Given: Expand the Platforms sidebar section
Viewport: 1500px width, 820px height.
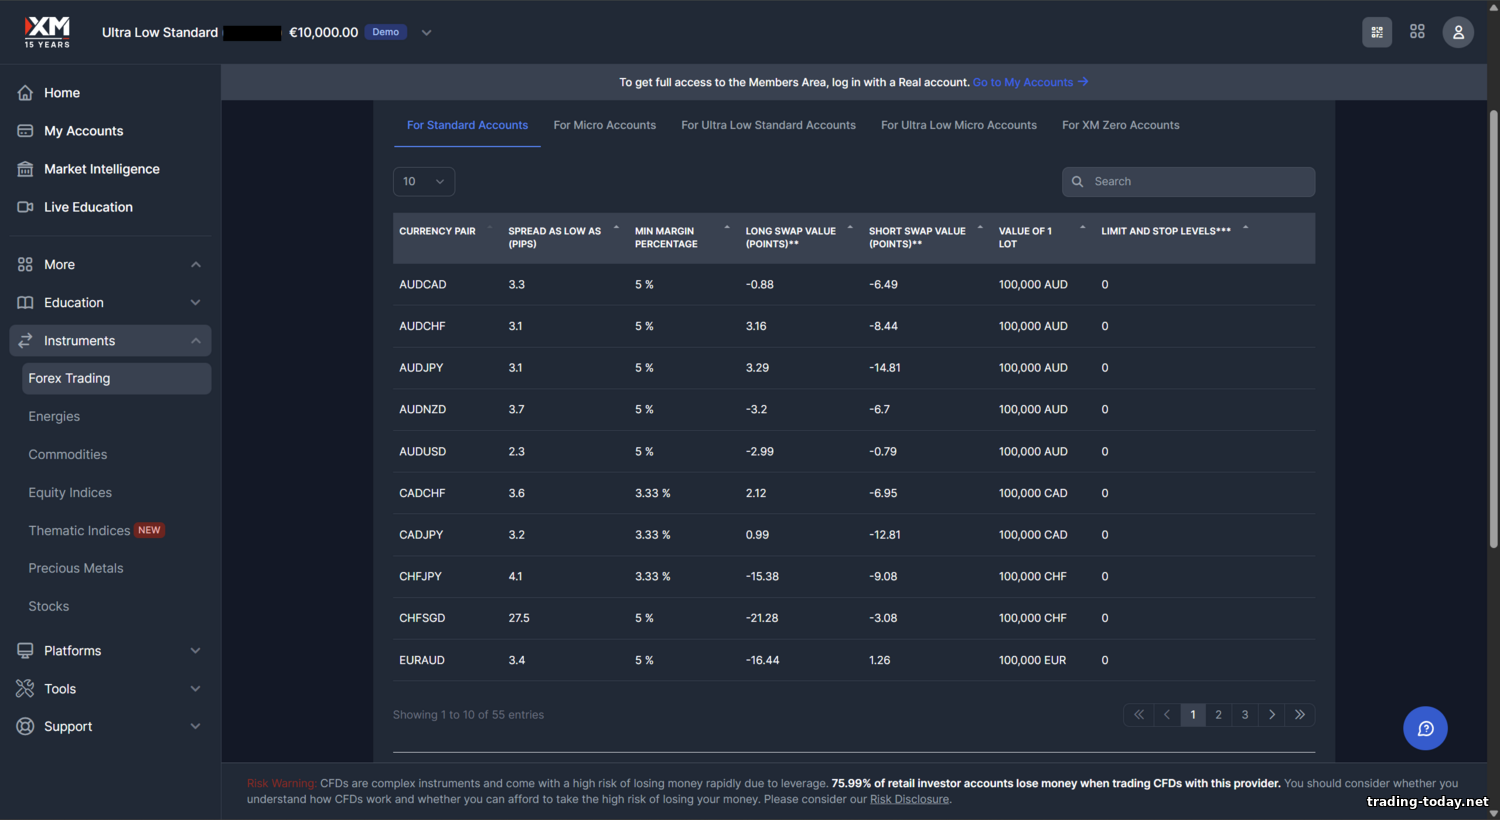Looking at the screenshot, I should point(196,651).
